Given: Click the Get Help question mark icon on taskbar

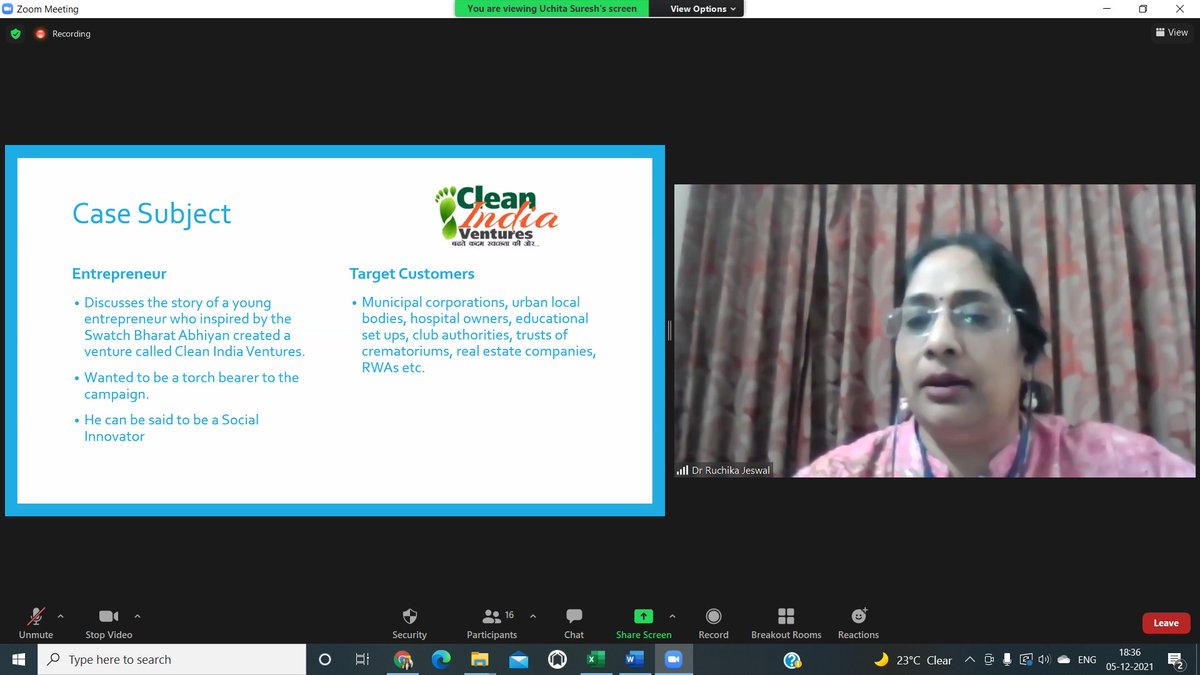Looking at the screenshot, I should (x=792, y=659).
